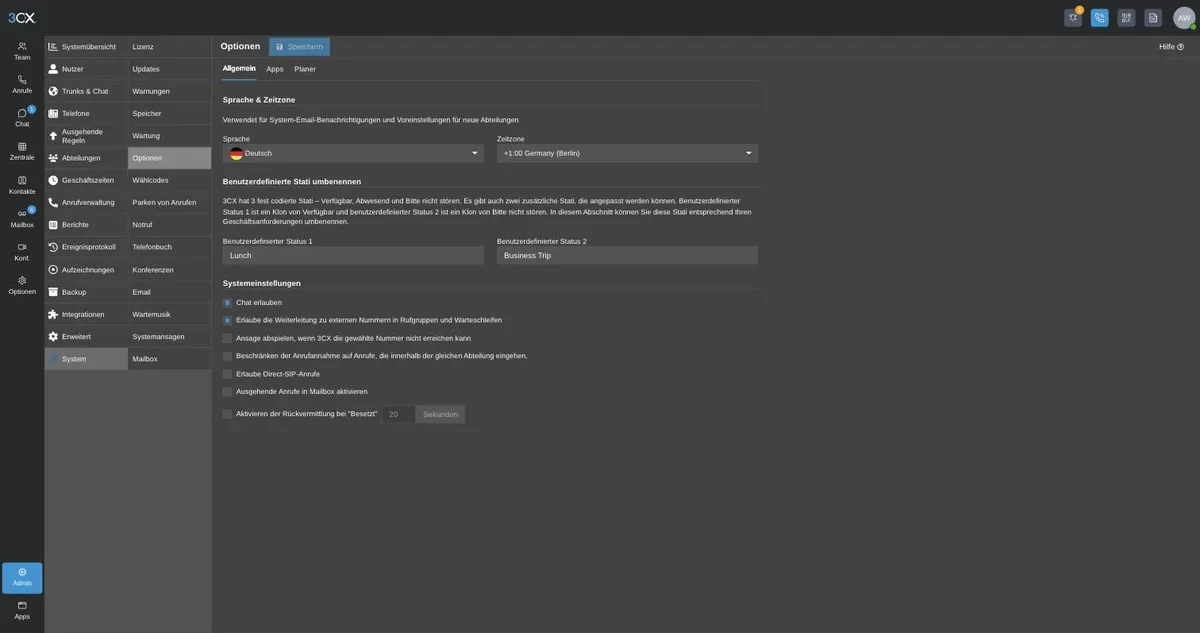Open Parken von Anrufen submenu item
Screen dimensions: 1200x633
(x=170, y=202)
